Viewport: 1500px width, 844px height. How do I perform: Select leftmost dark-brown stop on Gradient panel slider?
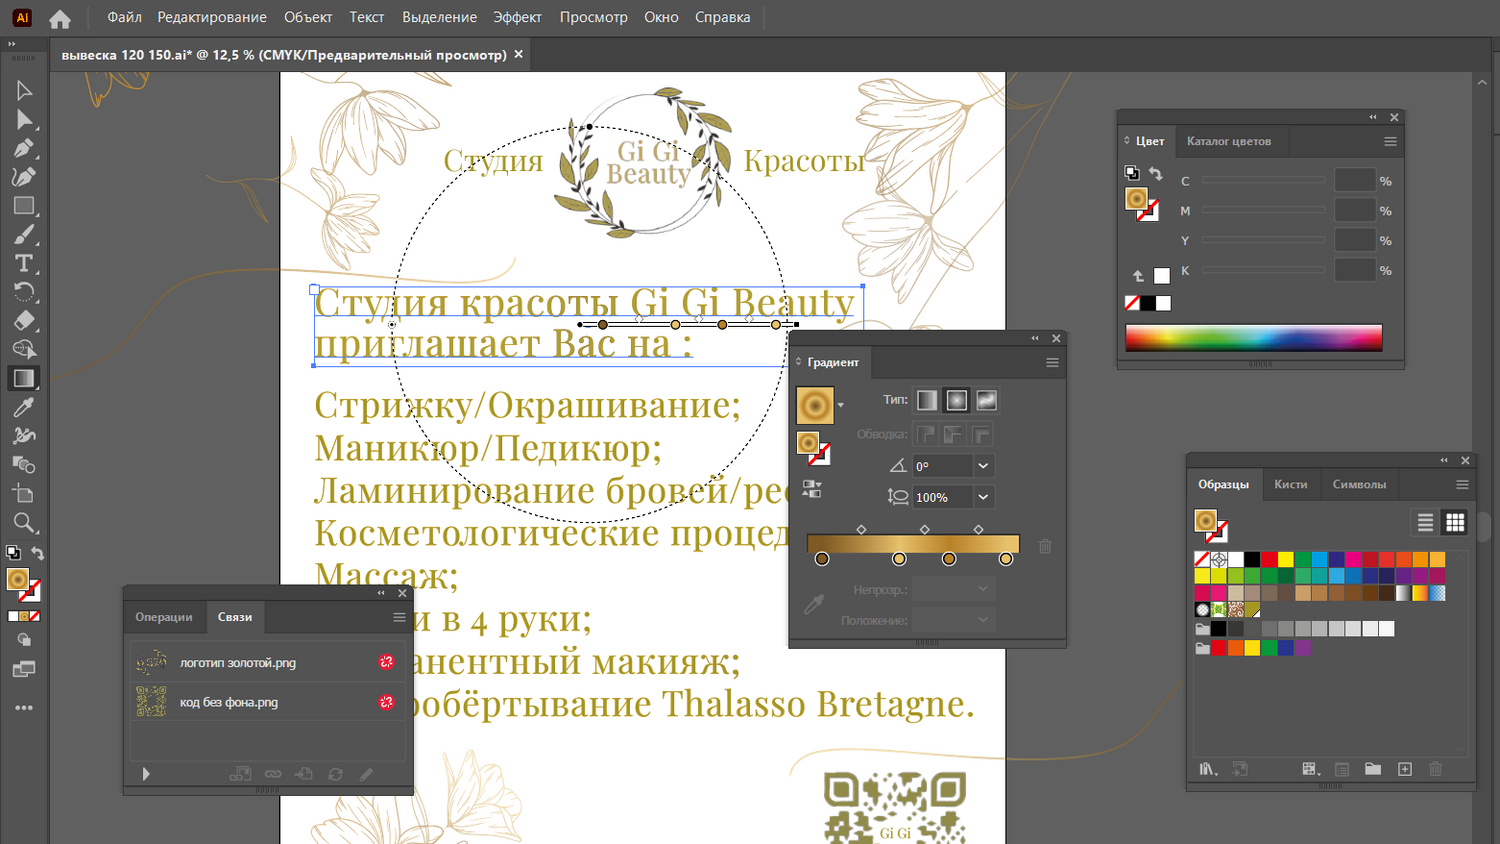[822, 559]
